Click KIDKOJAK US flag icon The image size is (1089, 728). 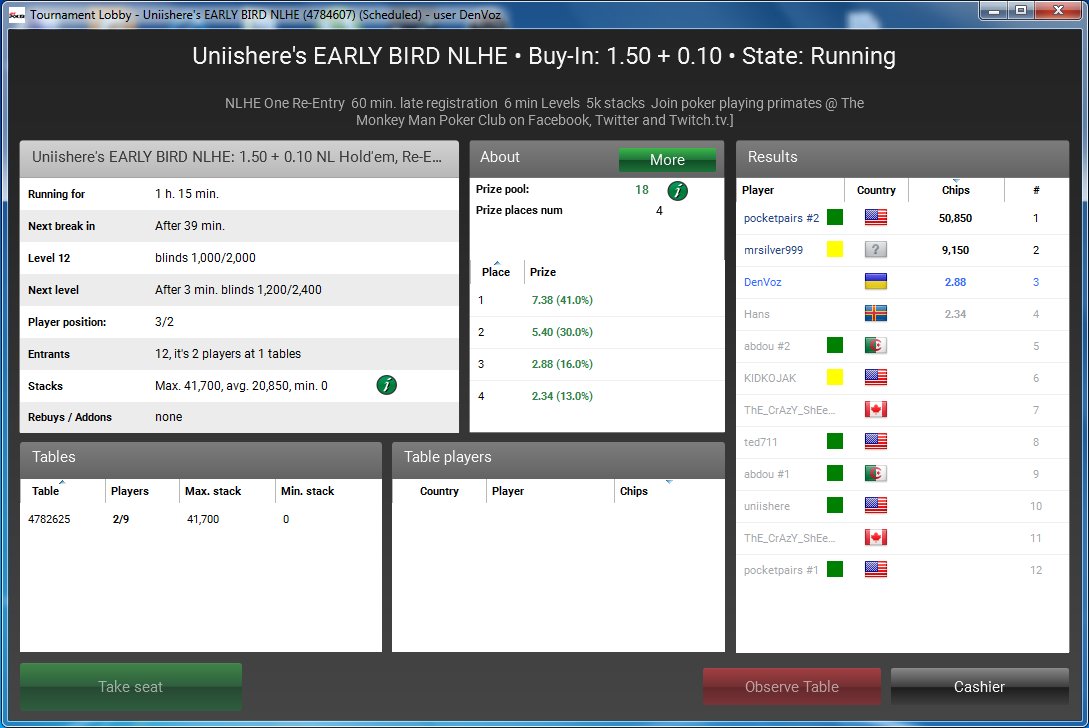pos(876,377)
